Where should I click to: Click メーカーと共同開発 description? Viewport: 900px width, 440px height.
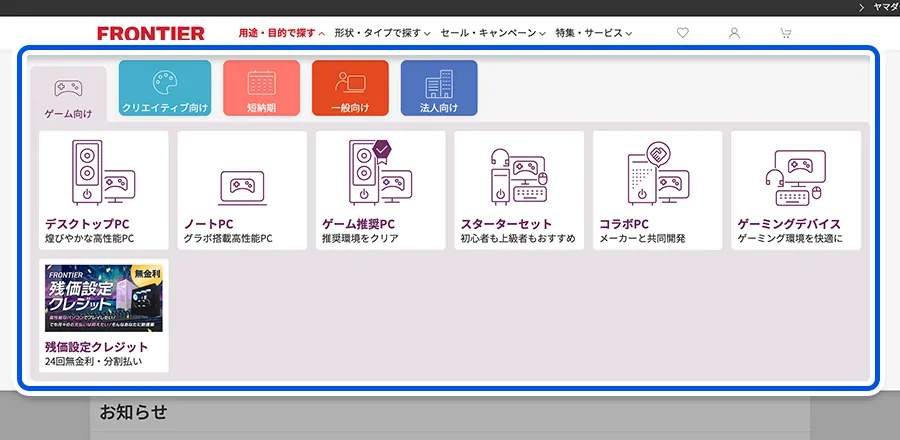(x=642, y=239)
